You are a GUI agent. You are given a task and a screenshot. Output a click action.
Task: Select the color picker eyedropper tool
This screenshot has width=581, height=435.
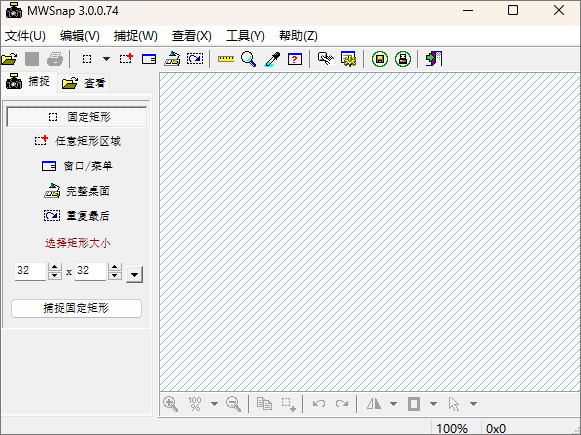(272, 59)
